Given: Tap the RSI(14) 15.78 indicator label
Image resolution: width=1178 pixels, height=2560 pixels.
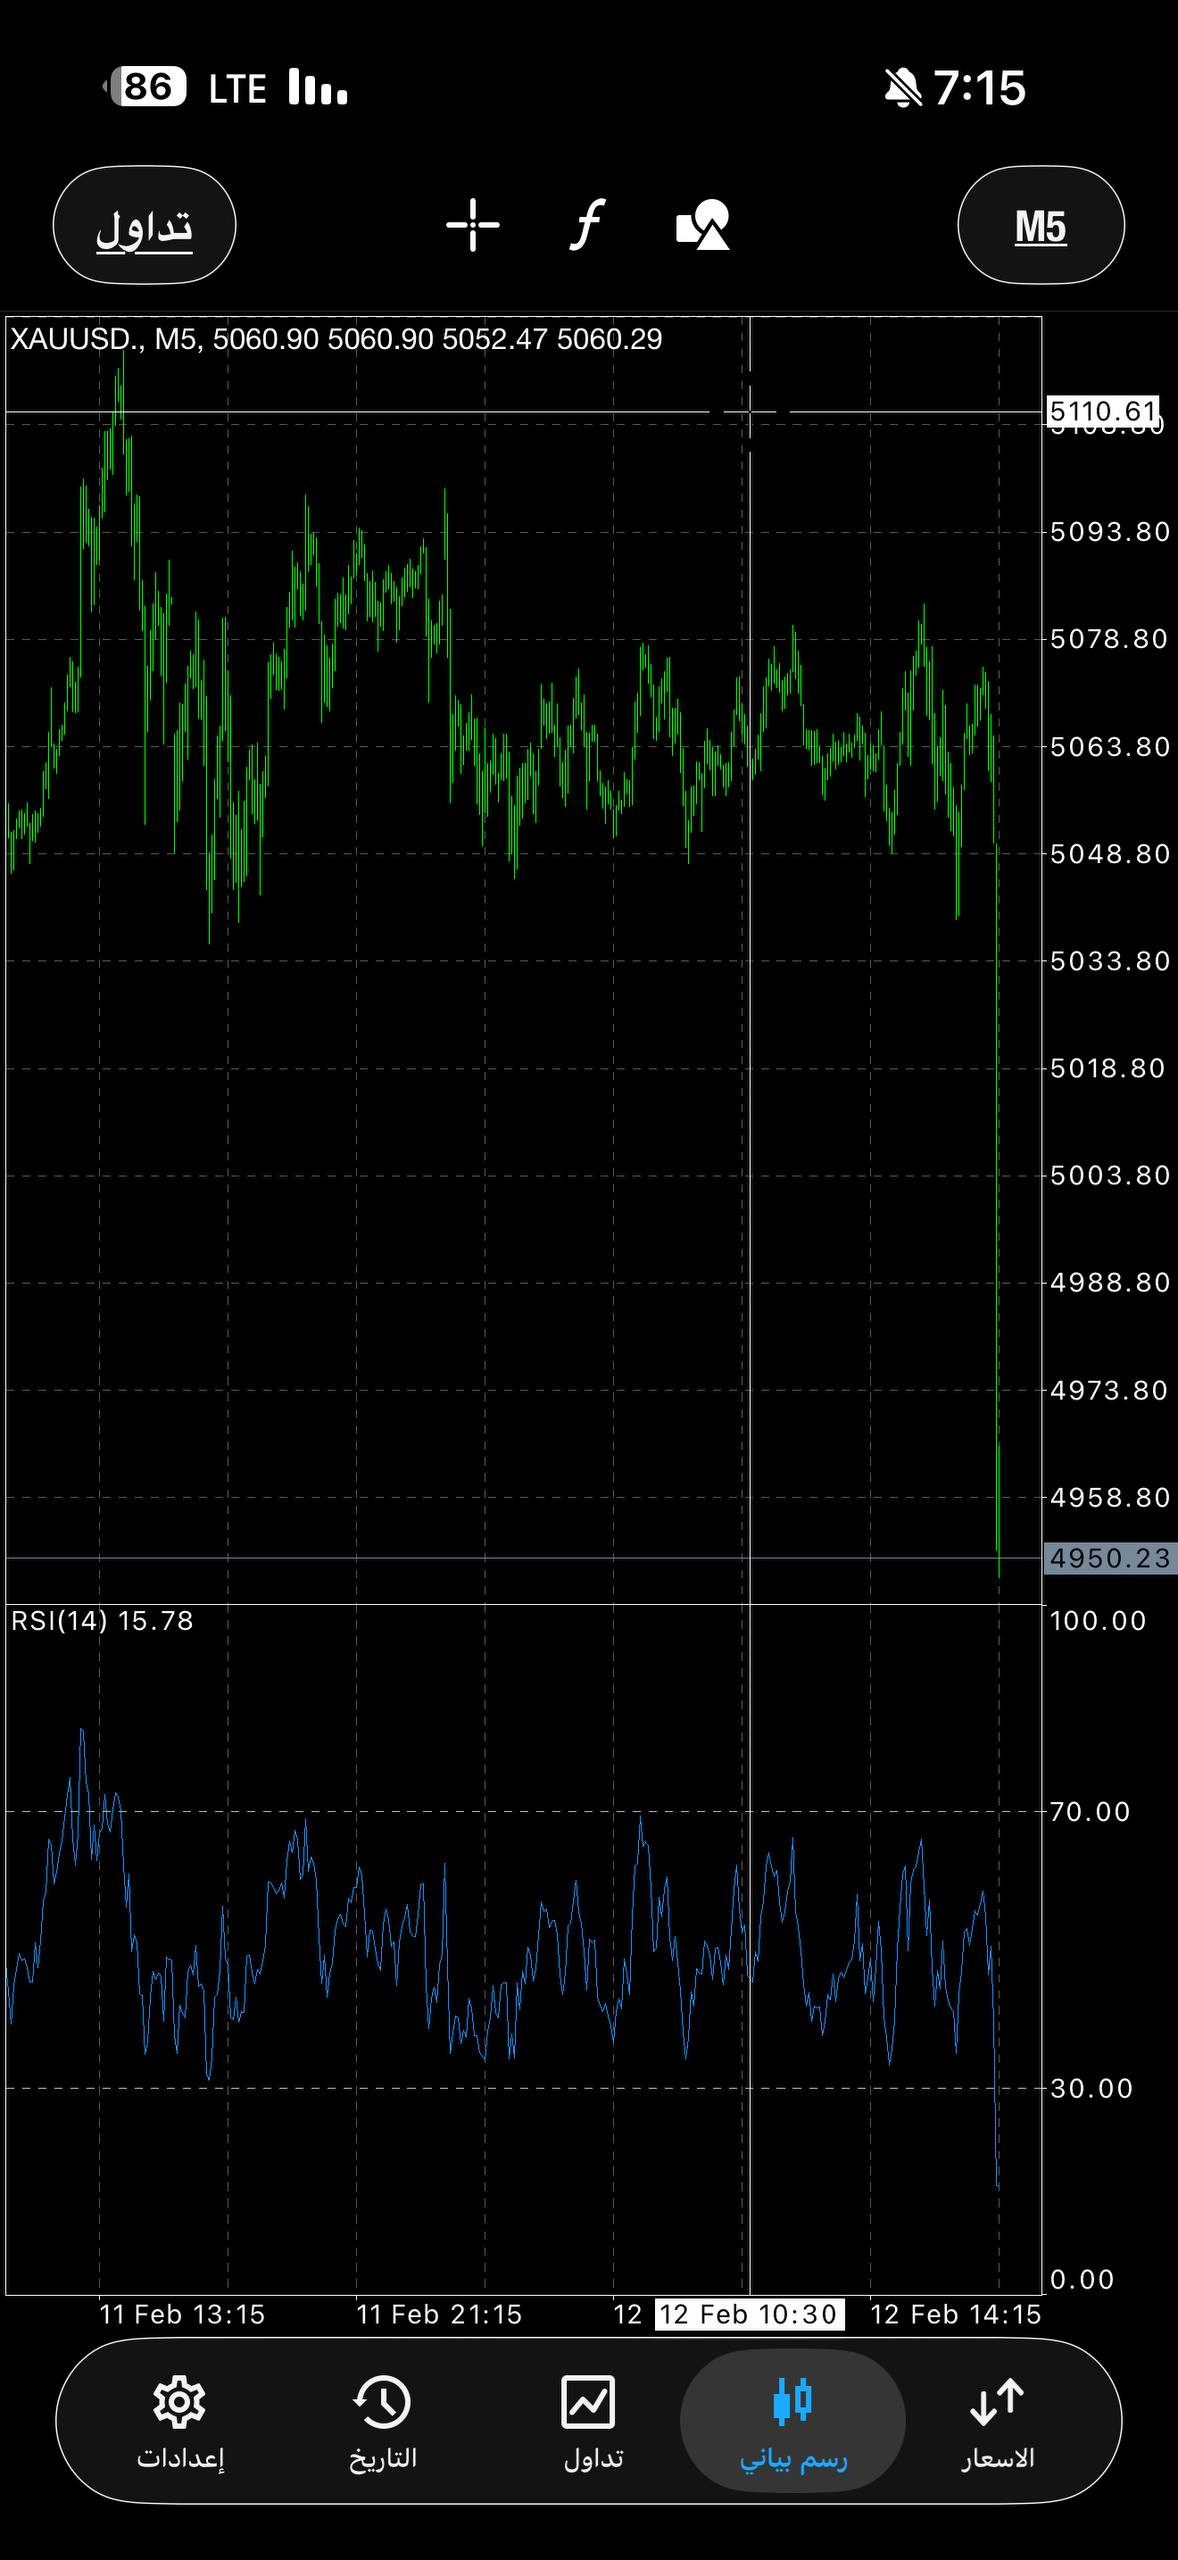Looking at the screenshot, I should pos(102,1620).
